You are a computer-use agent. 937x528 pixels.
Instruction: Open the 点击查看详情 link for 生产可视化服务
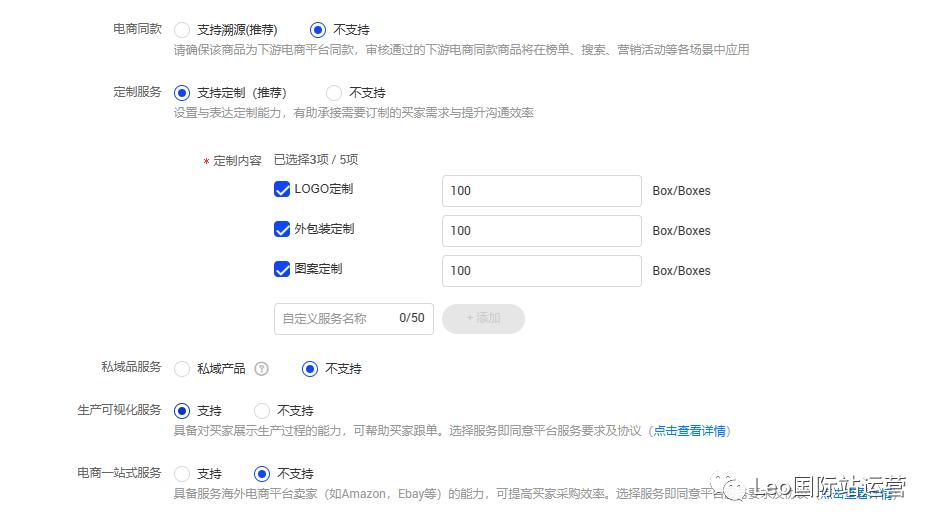coord(689,431)
